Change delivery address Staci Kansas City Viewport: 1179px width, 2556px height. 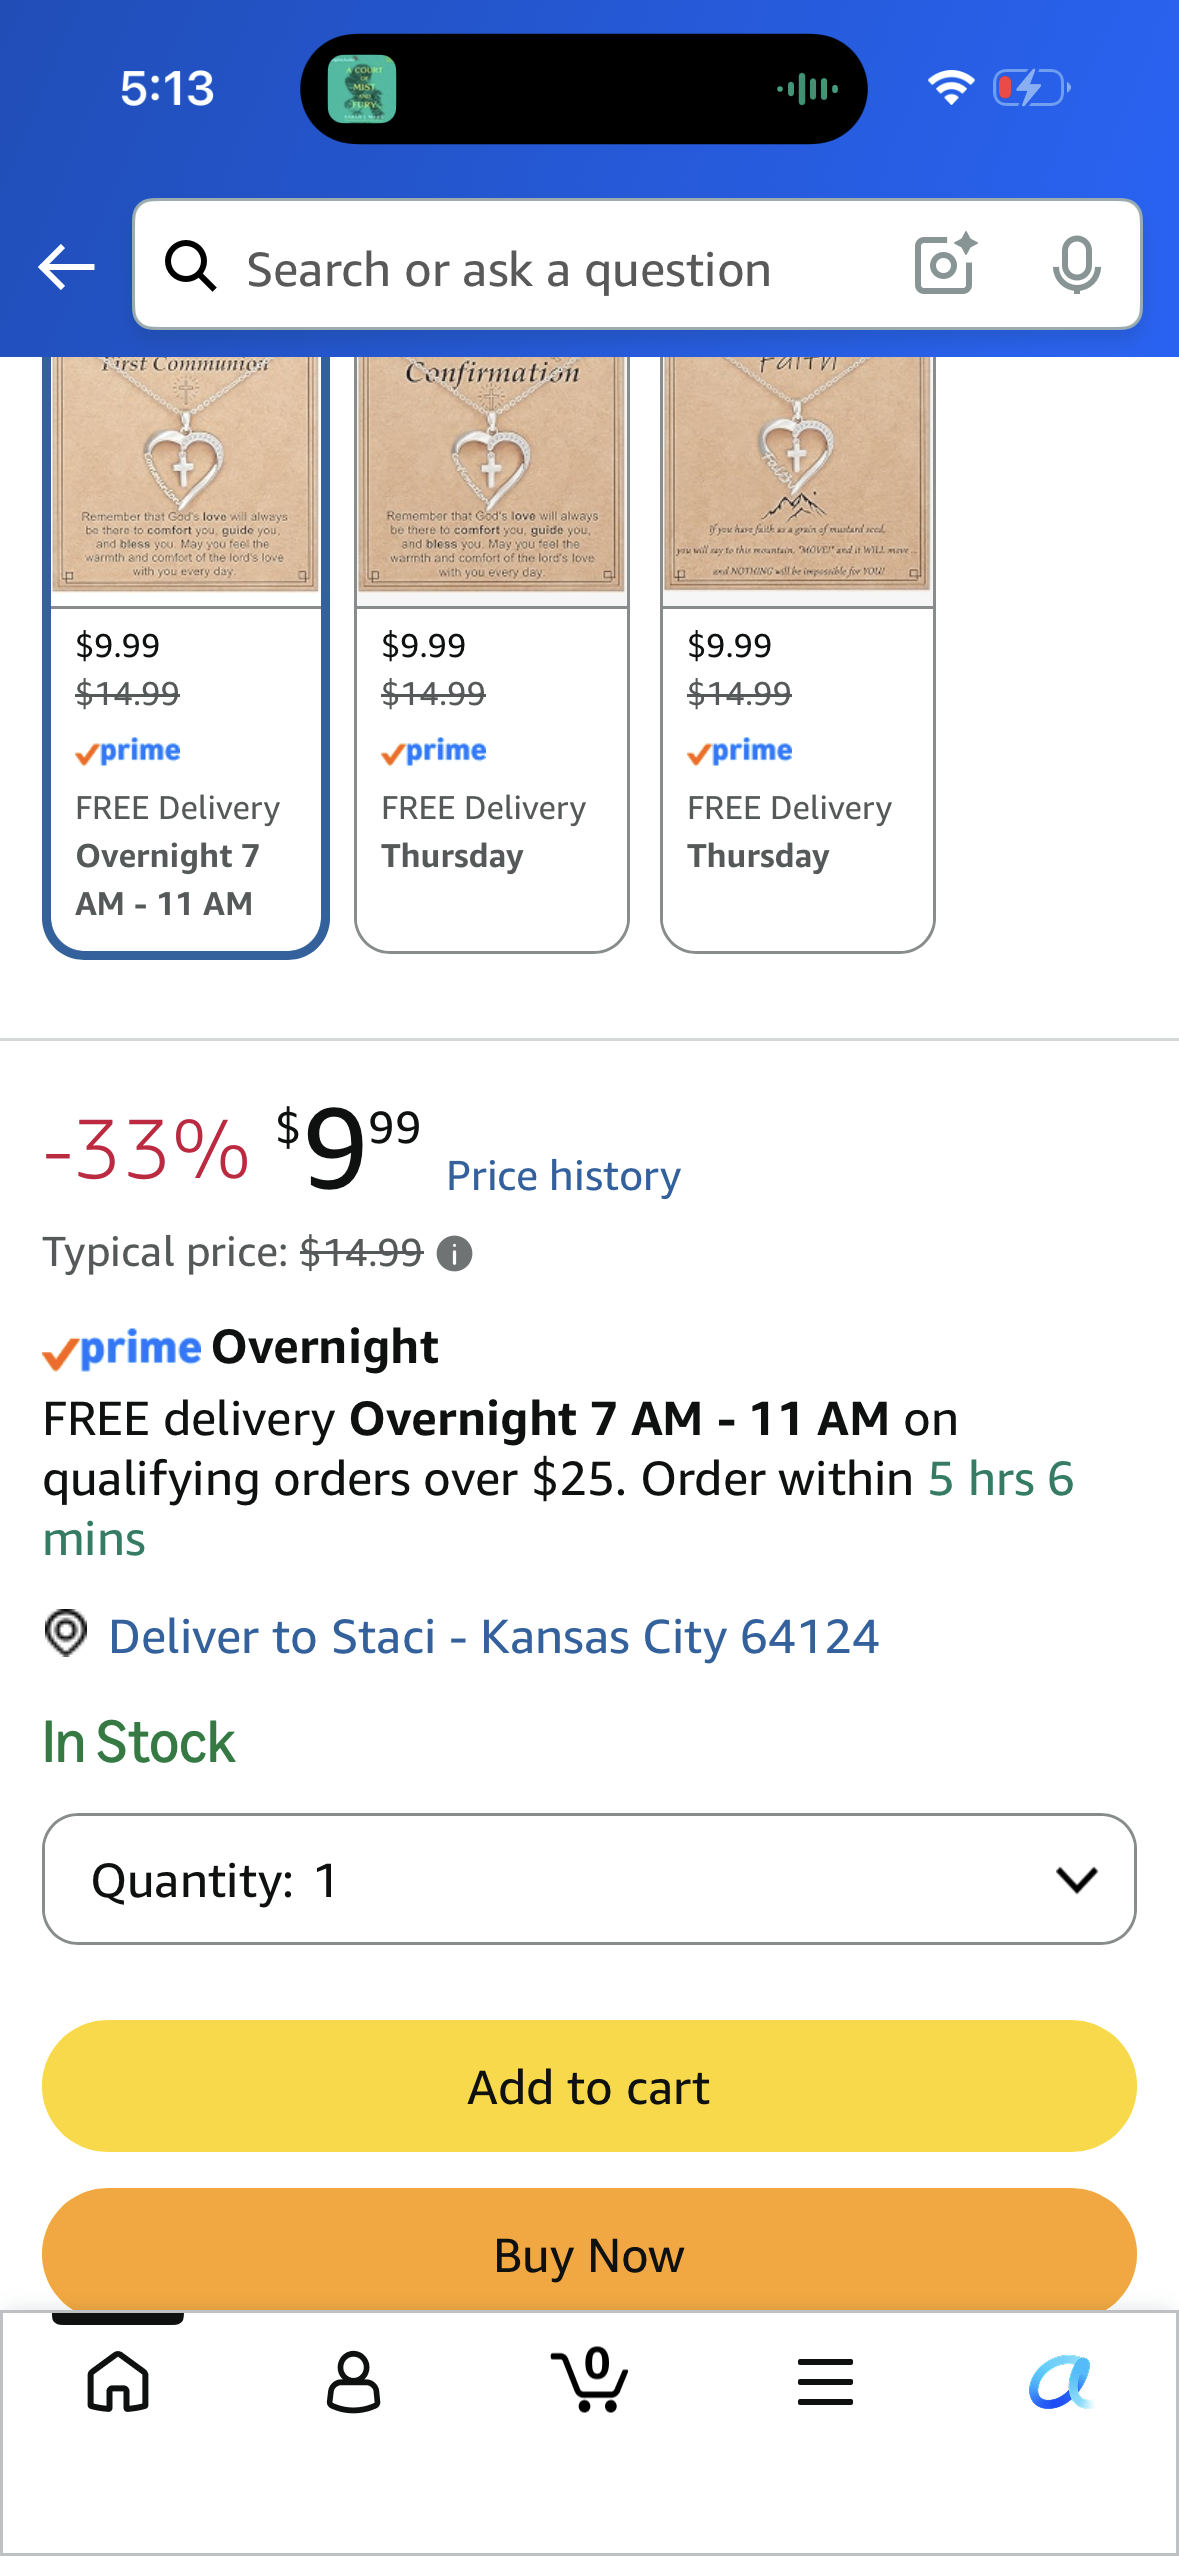point(494,1637)
